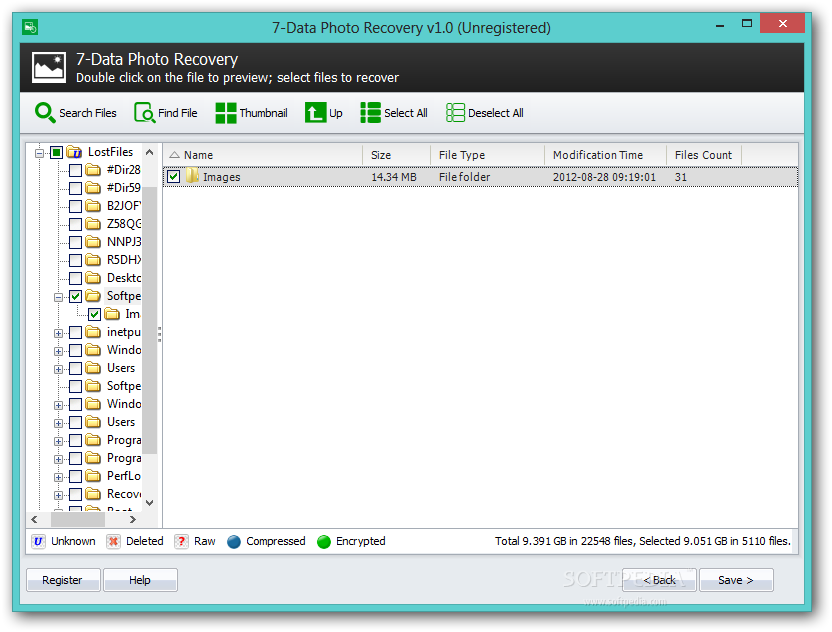Click the tree scroll down arrow
Viewport: 832px width, 632px height.
(x=150, y=503)
